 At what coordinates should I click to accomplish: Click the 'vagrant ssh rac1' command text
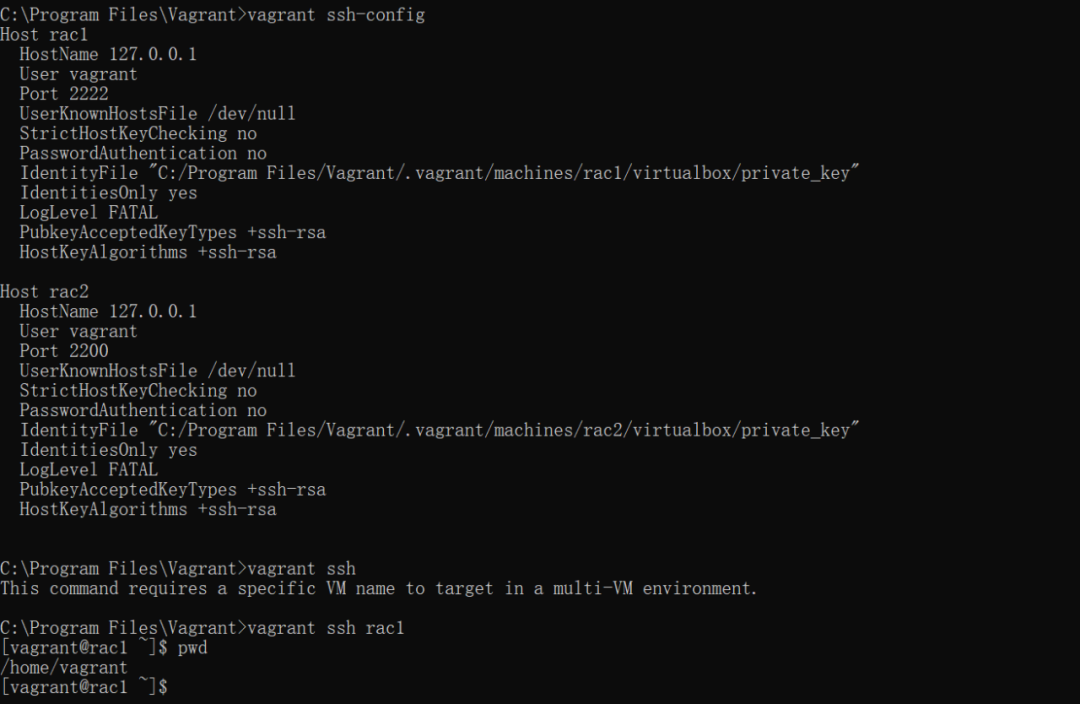(326, 628)
